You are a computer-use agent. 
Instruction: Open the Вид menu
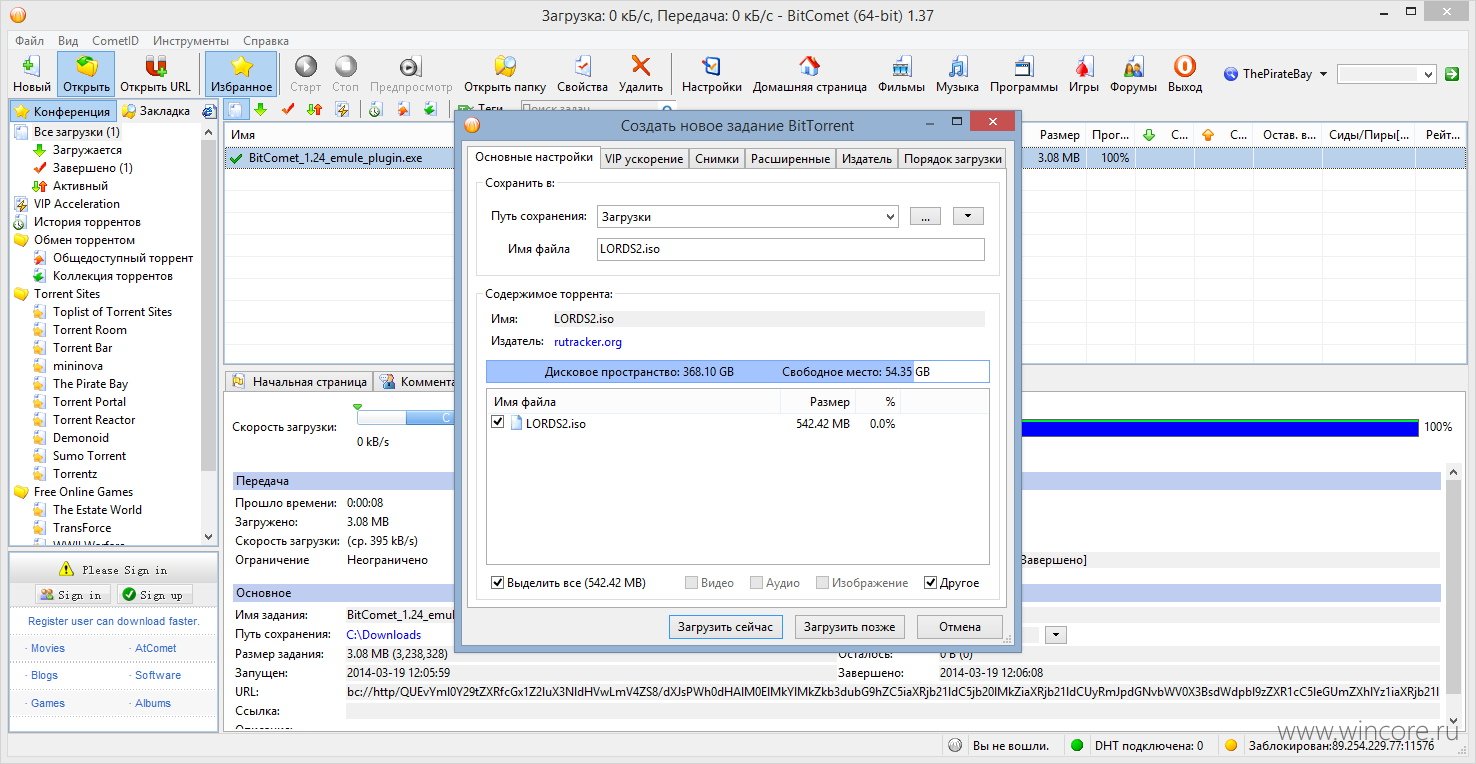pyautogui.click(x=68, y=41)
